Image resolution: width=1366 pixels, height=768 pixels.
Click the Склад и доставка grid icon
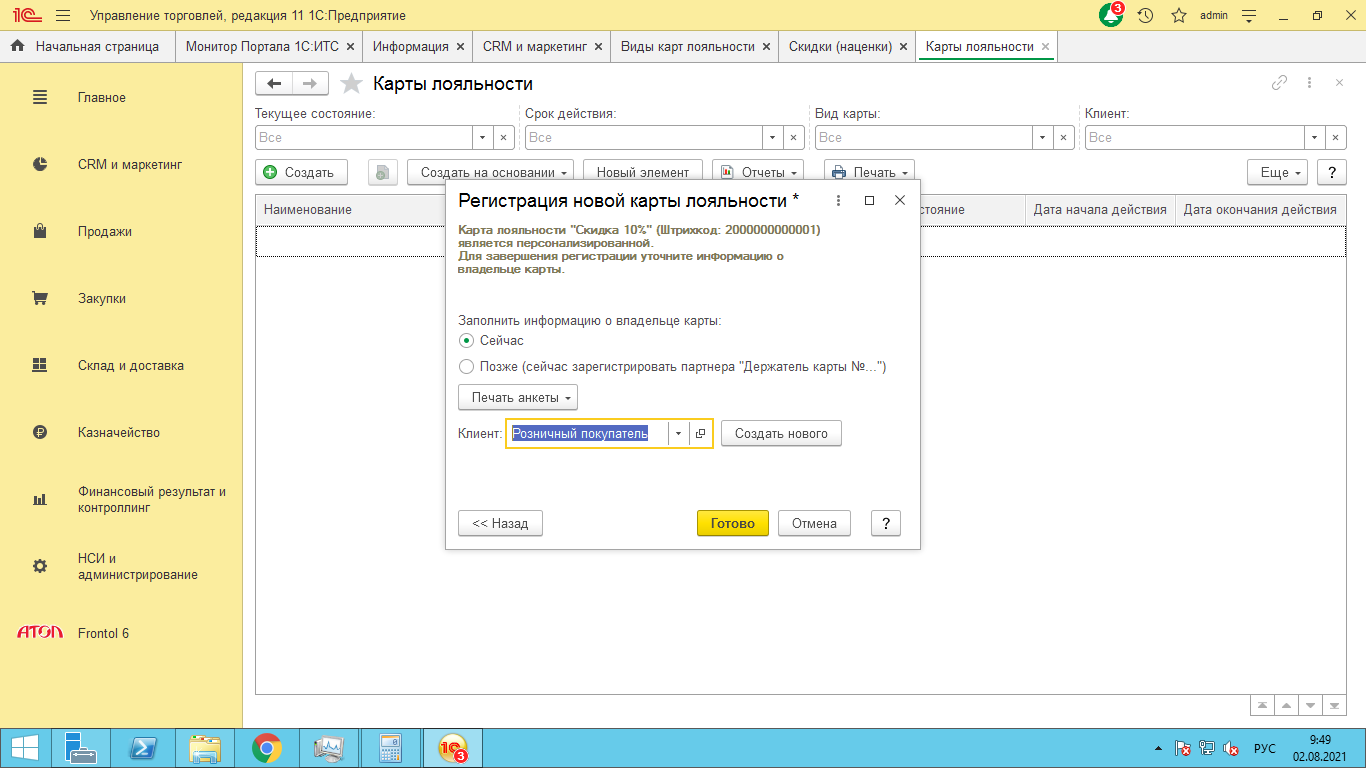40,366
